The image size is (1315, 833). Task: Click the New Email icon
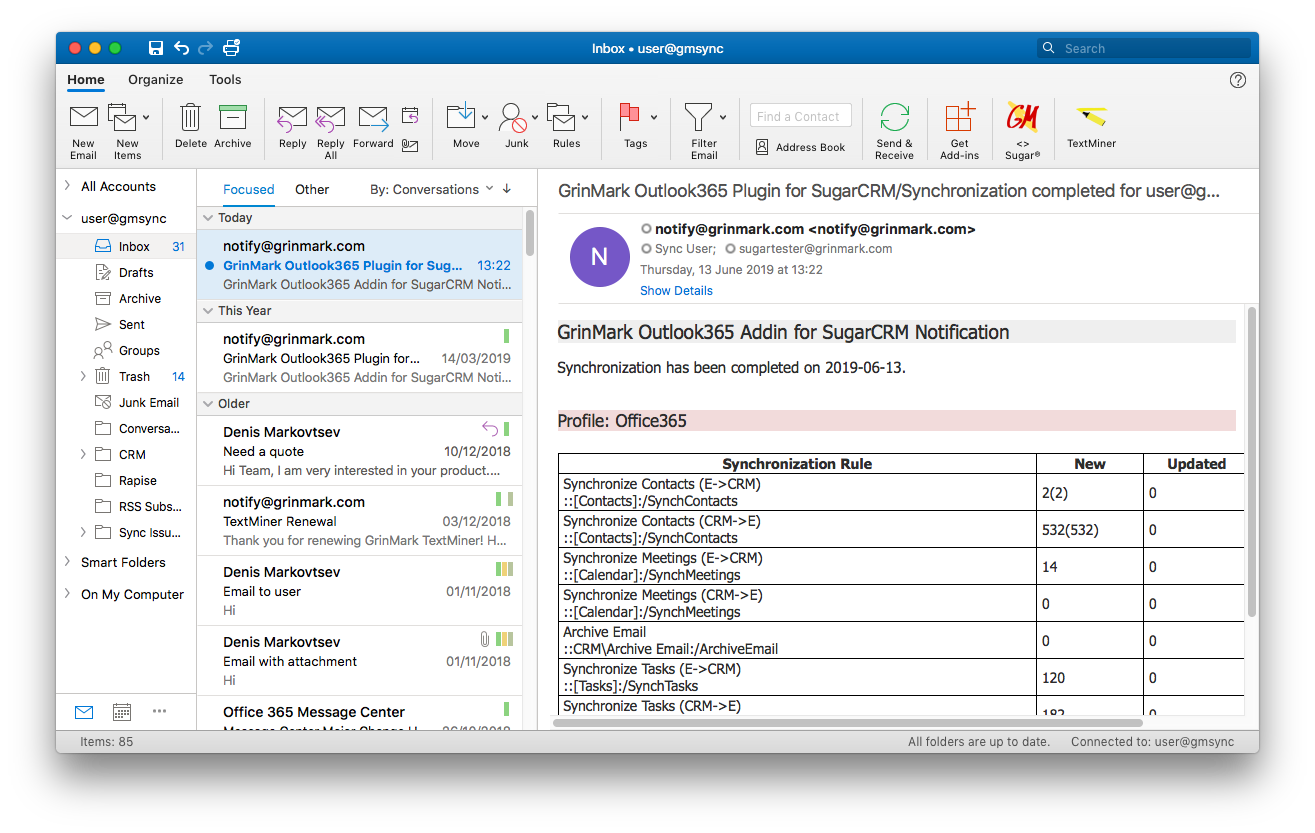[84, 117]
